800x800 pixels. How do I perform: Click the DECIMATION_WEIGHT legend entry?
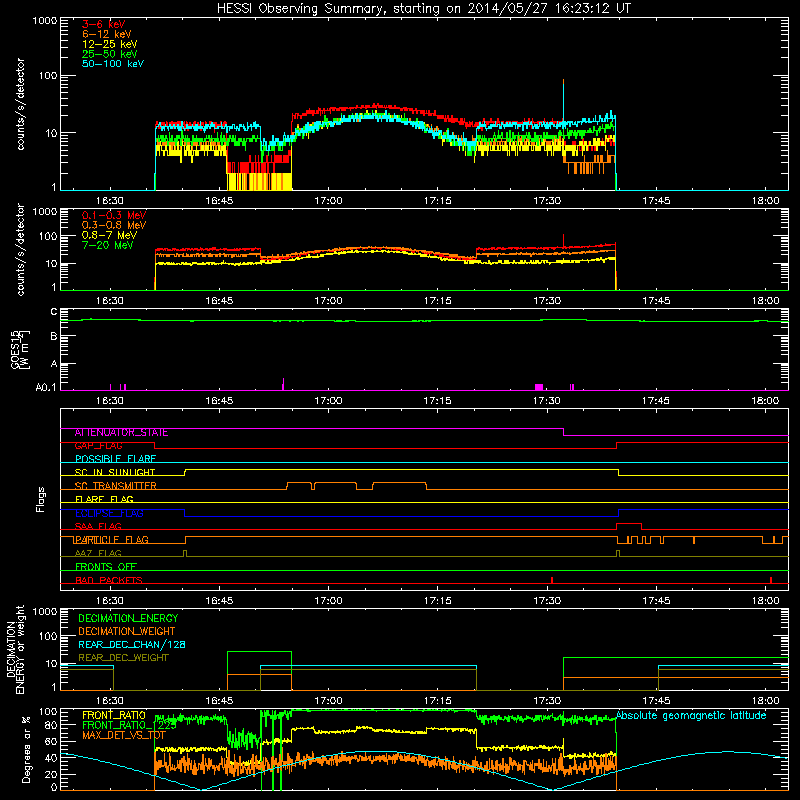coord(127,632)
